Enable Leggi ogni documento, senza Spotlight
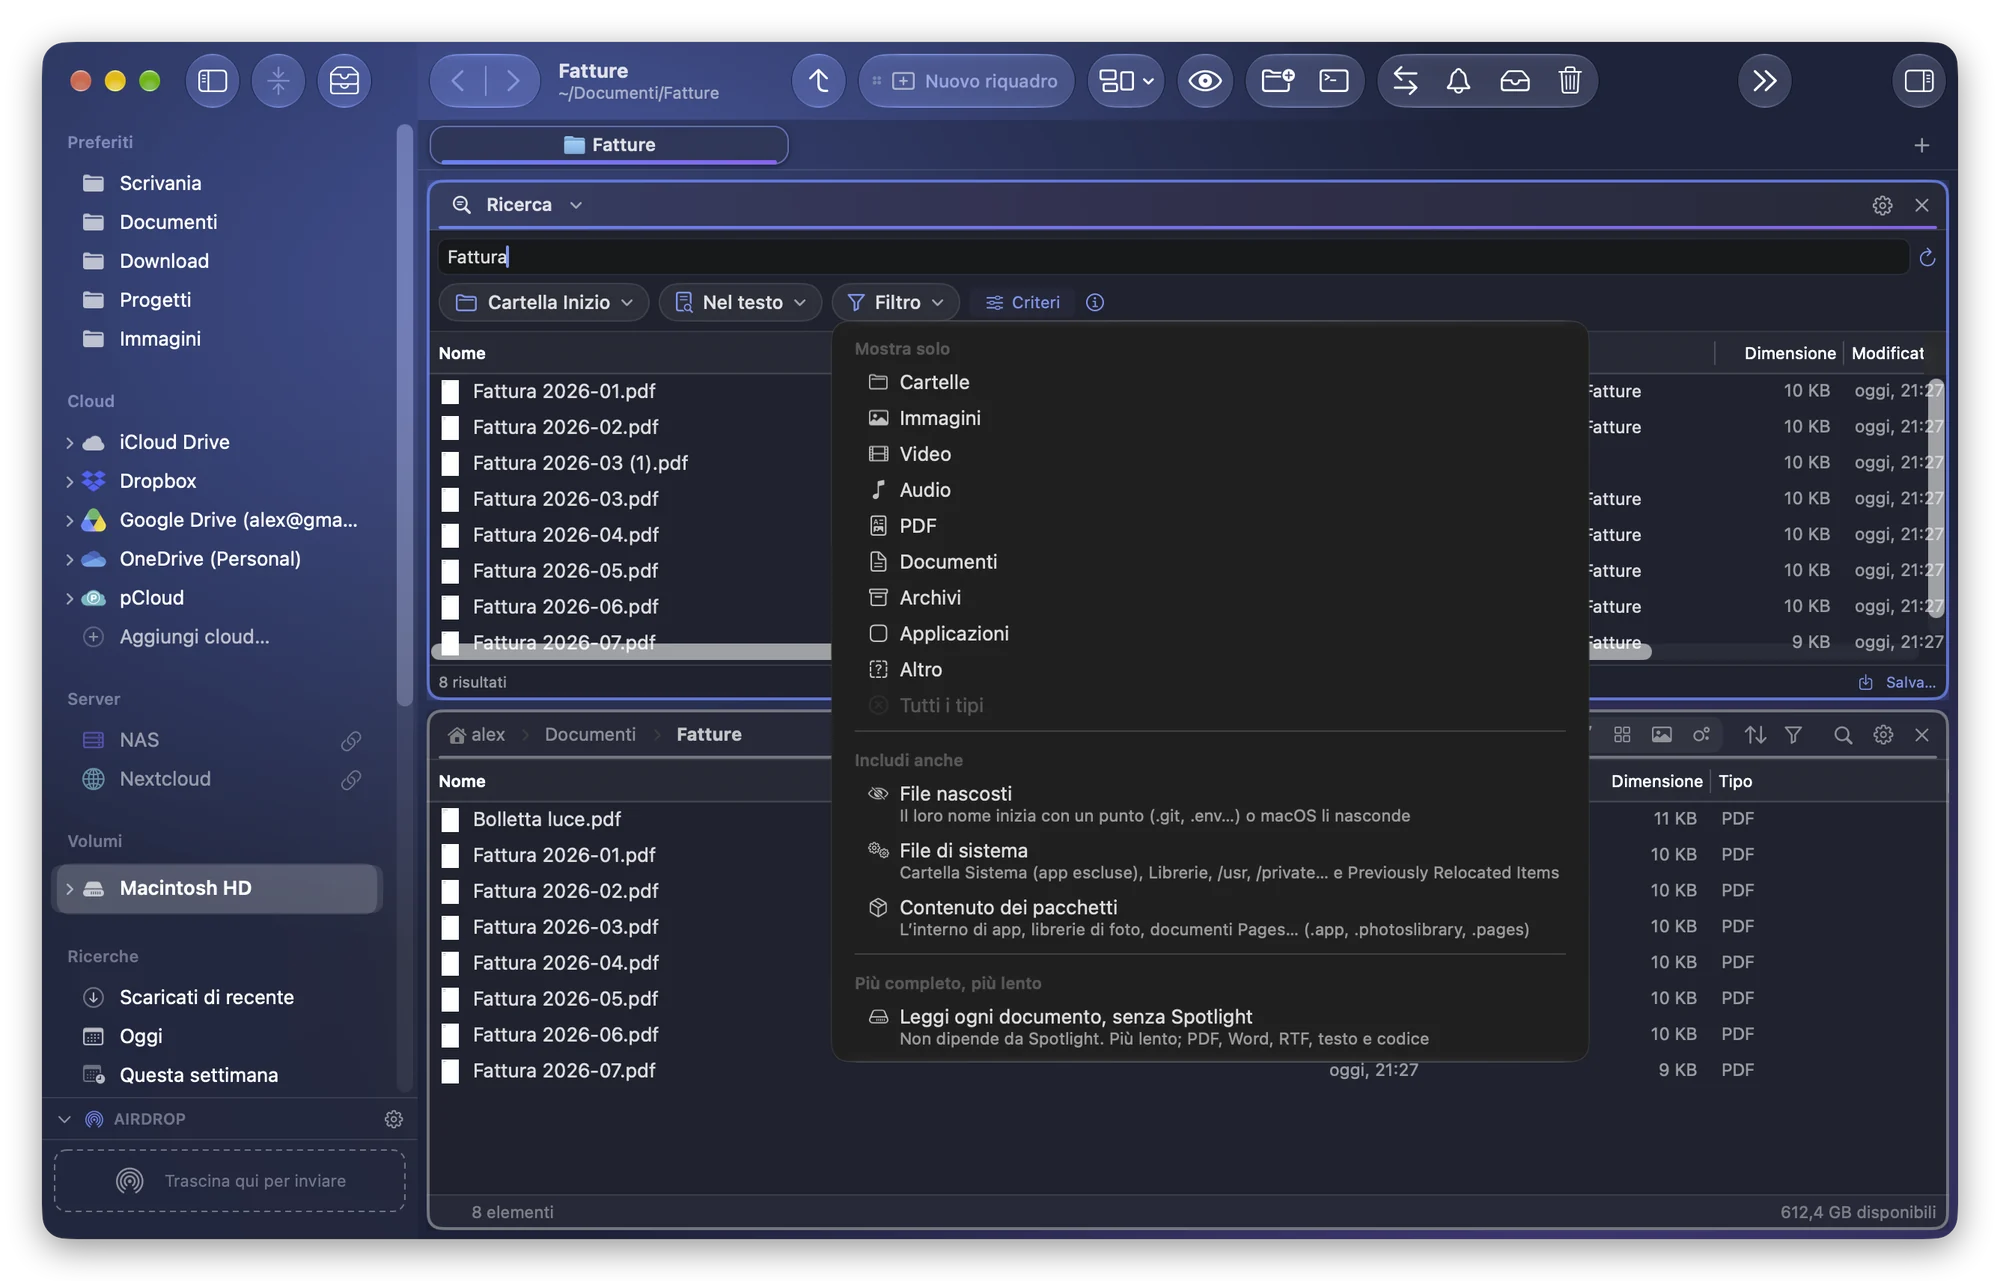 [1210, 1027]
